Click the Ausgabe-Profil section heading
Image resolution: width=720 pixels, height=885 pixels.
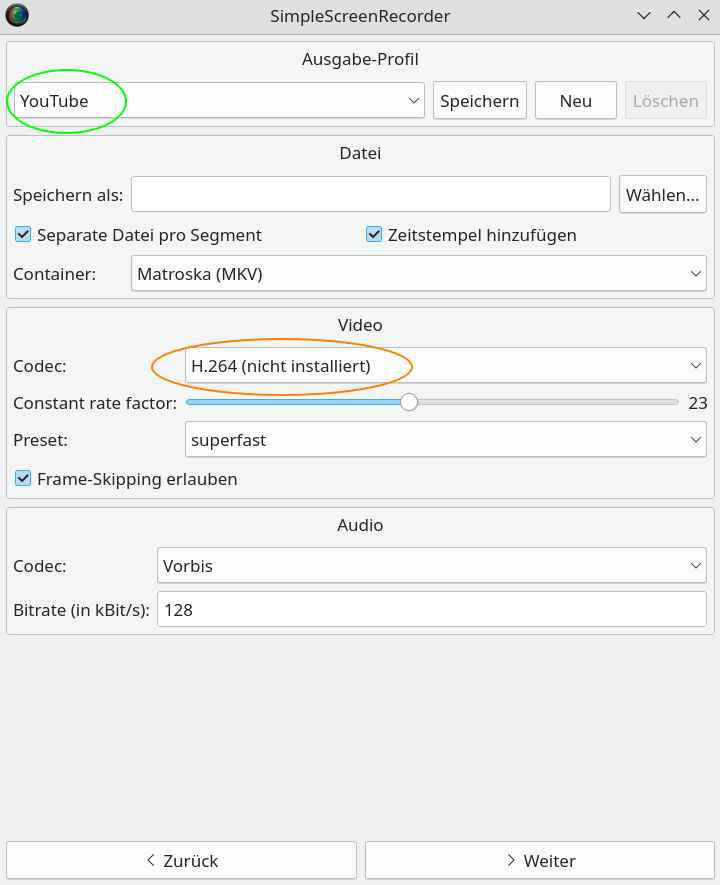(360, 59)
